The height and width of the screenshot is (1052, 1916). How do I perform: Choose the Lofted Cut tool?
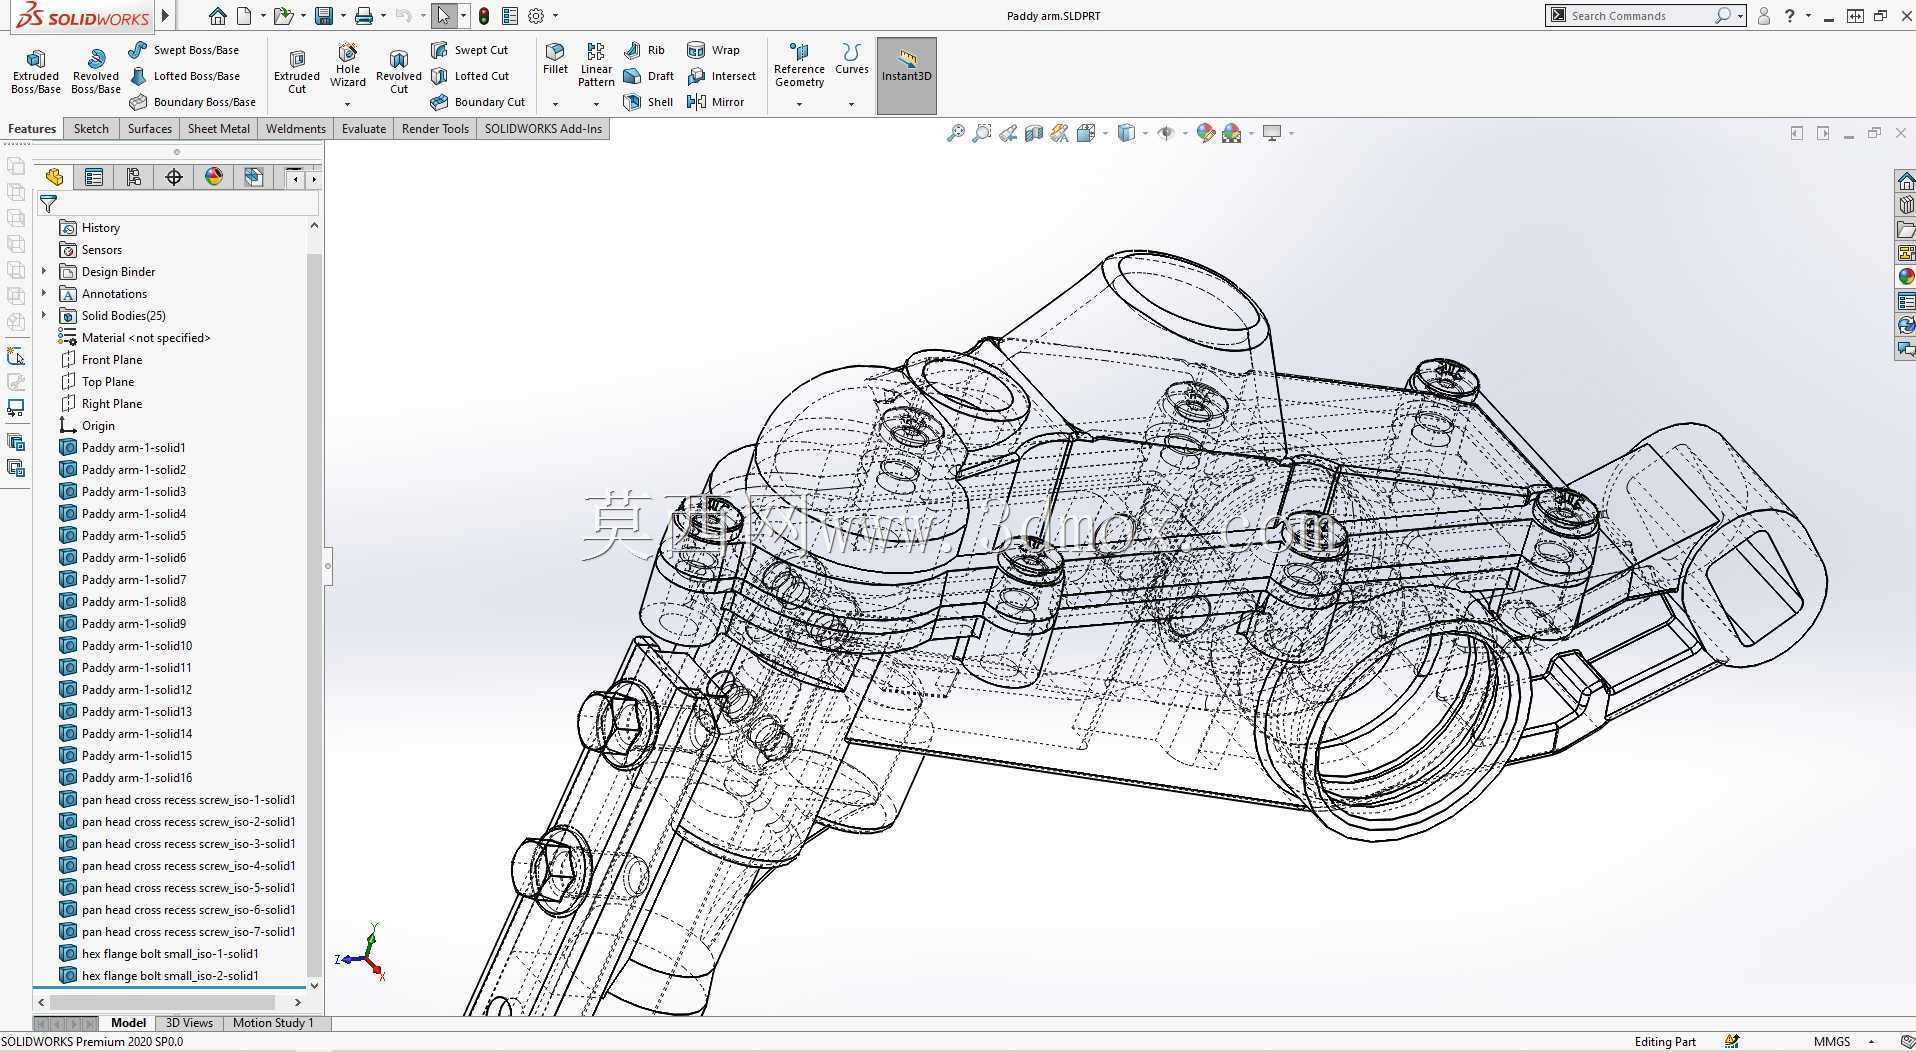[470, 76]
